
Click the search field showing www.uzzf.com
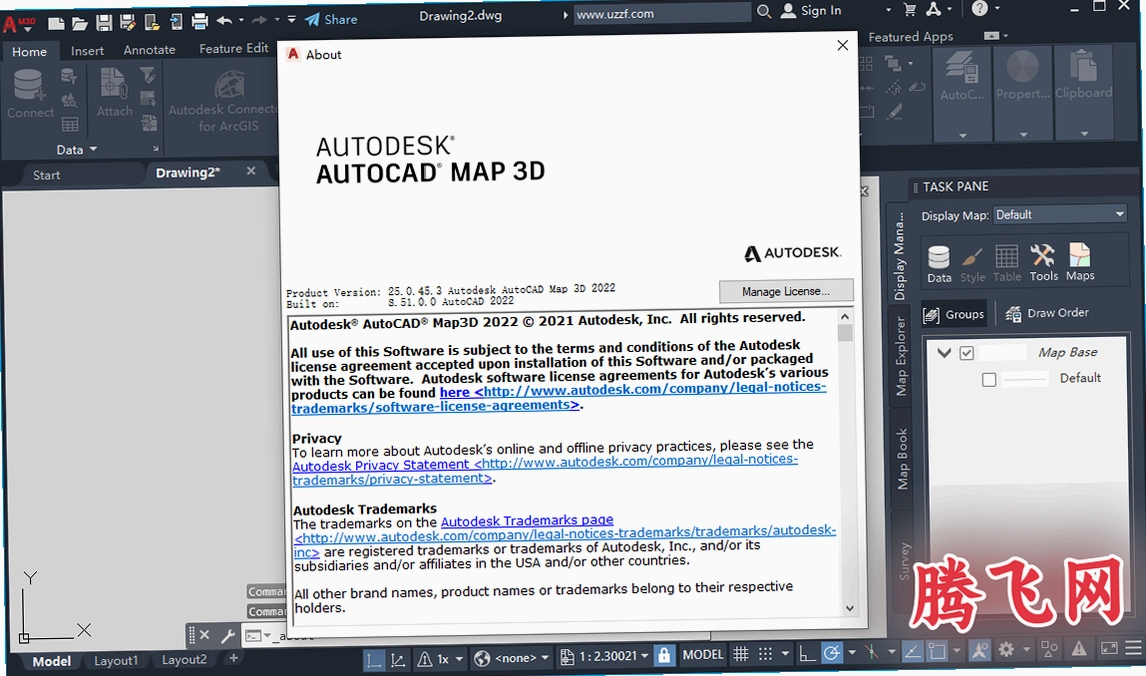pos(661,13)
